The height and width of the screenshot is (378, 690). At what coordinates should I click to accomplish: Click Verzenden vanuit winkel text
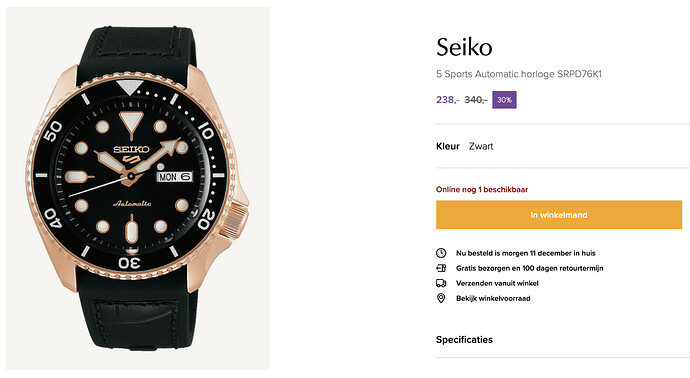click(x=497, y=283)
